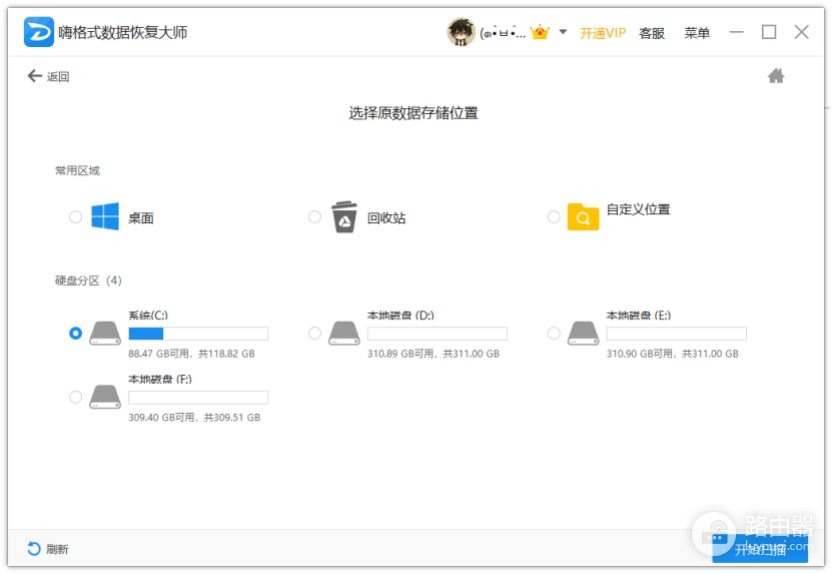Select the 系统(C:) radio button
The width and height of the screenshot is (832, 574).
75,333
